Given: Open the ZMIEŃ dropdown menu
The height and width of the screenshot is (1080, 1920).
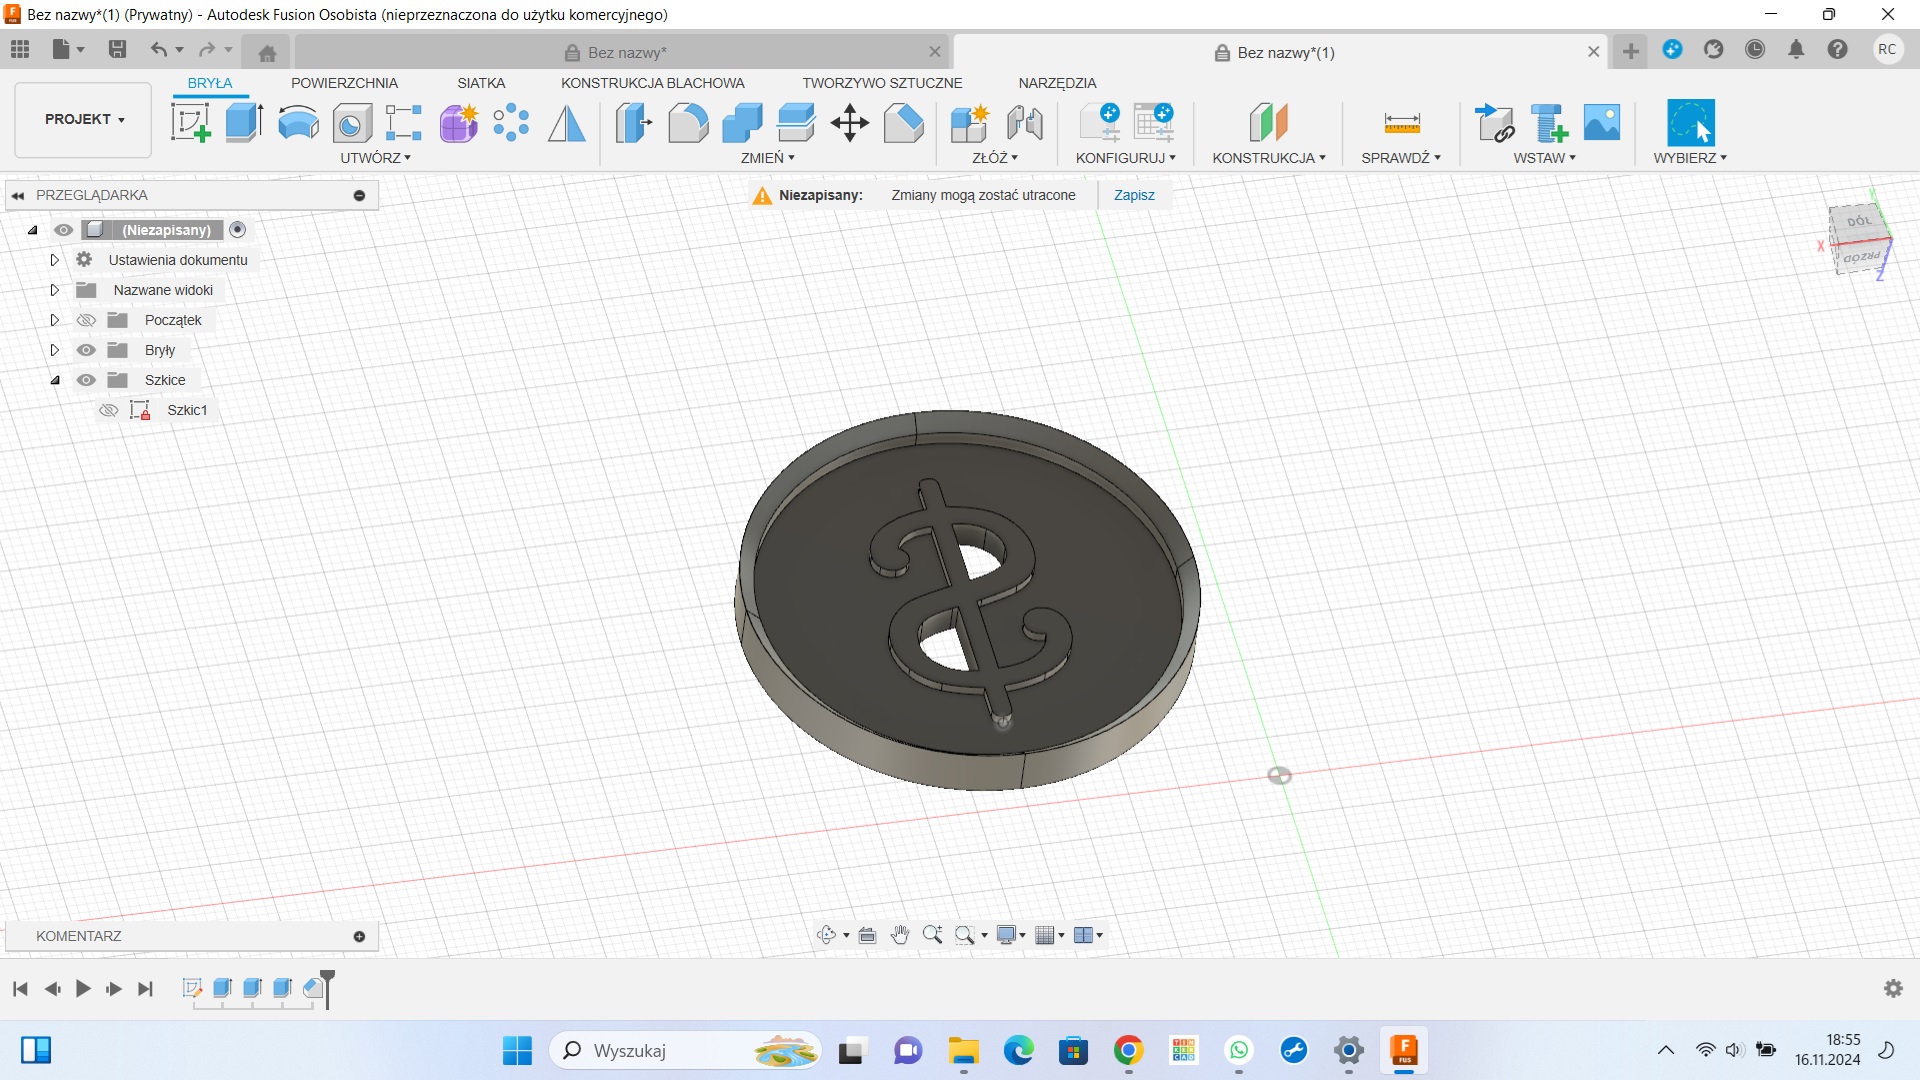Looking at the screenshot, I should (768, 158).
